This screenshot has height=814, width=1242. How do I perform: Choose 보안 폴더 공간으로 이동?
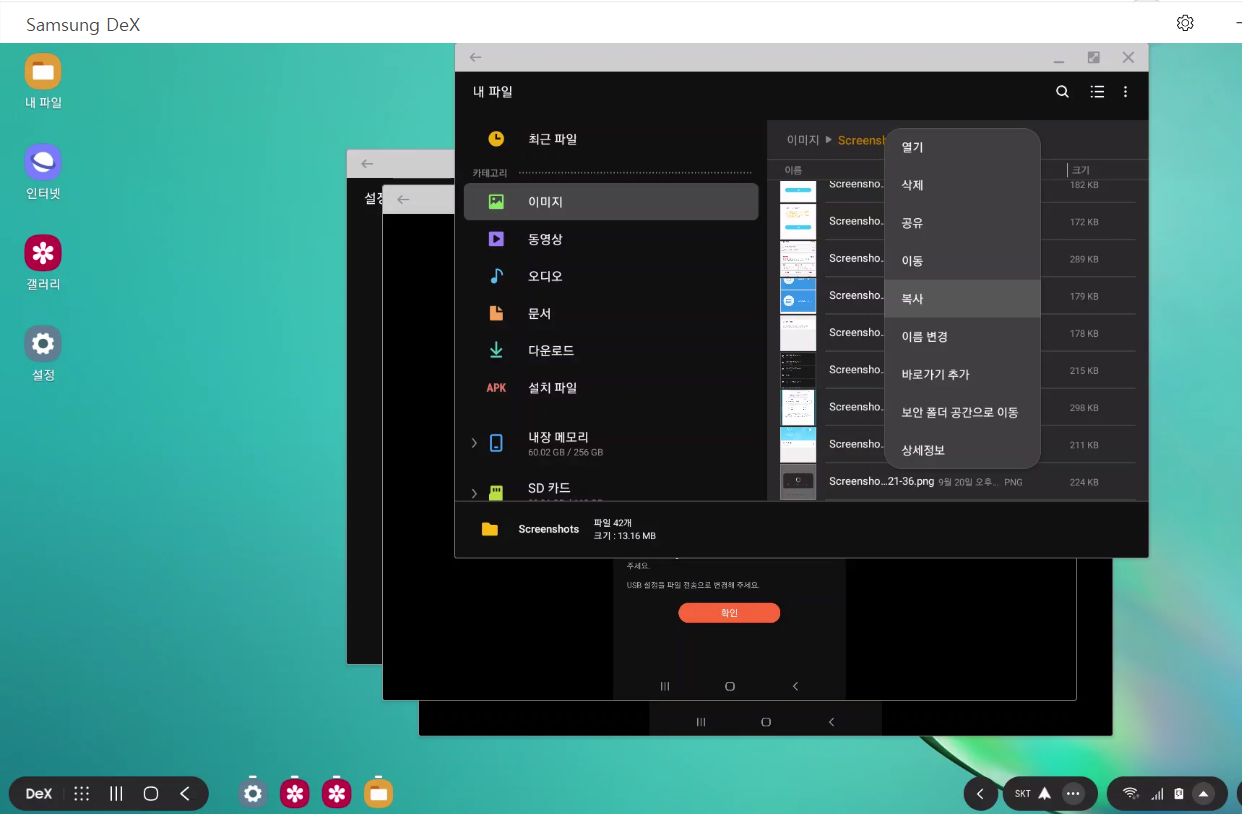962,412
